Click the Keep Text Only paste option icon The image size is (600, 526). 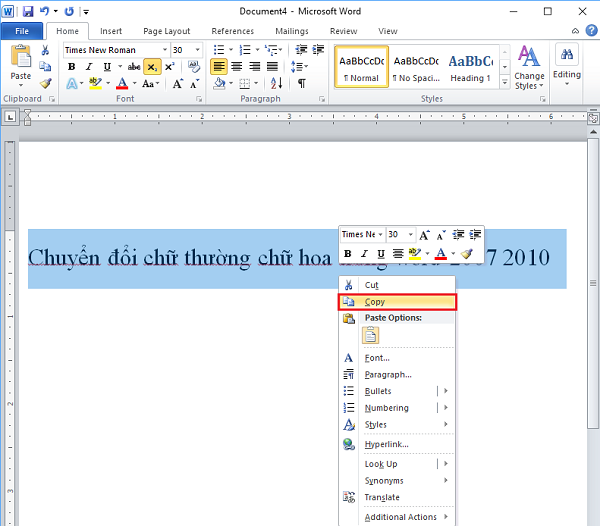[370, 335]
